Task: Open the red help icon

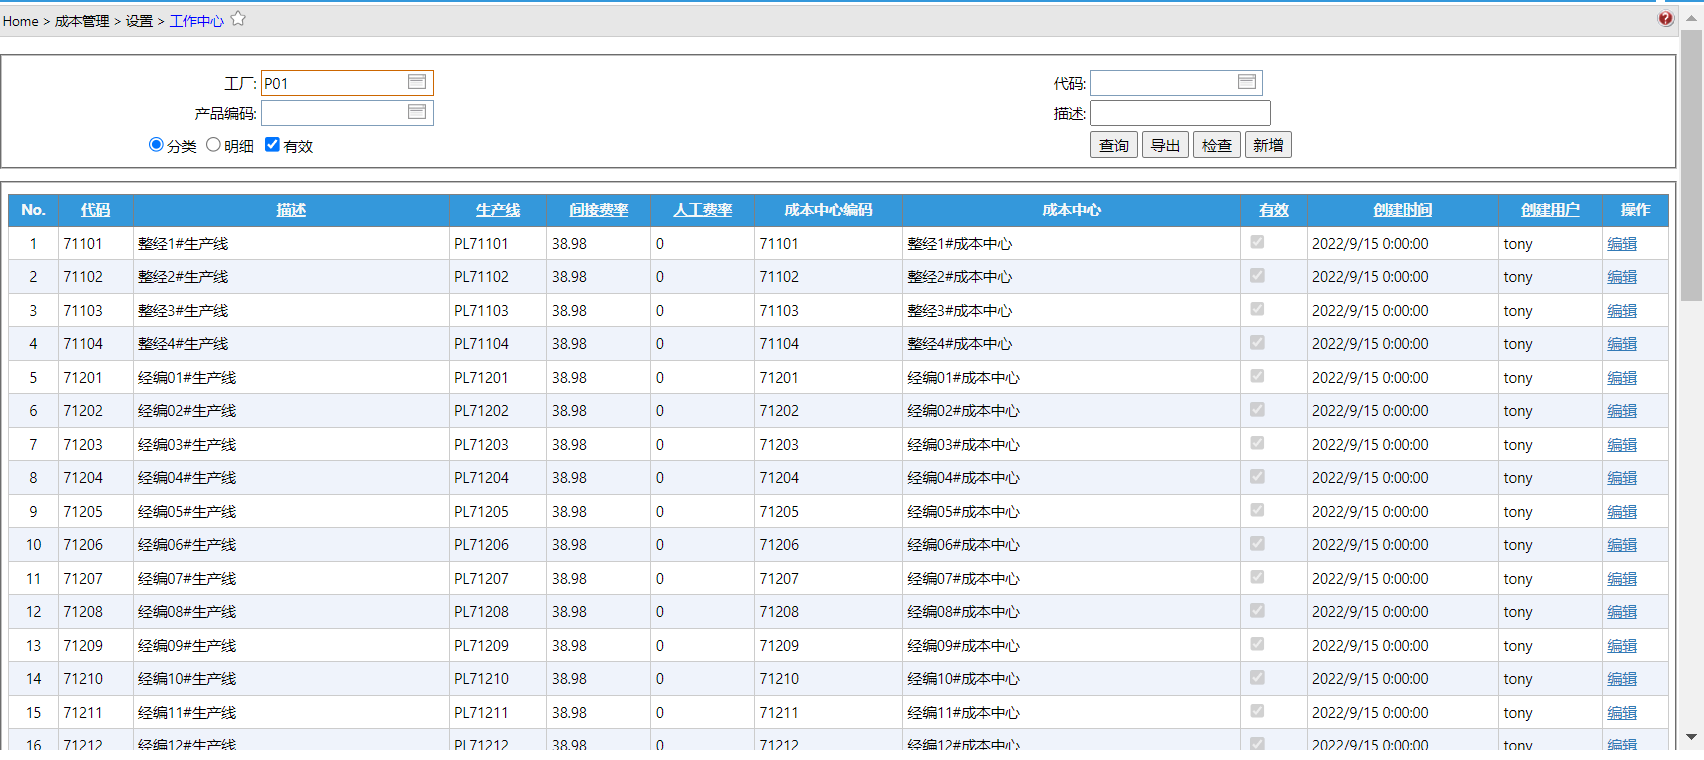Action: pos(1665,19)
